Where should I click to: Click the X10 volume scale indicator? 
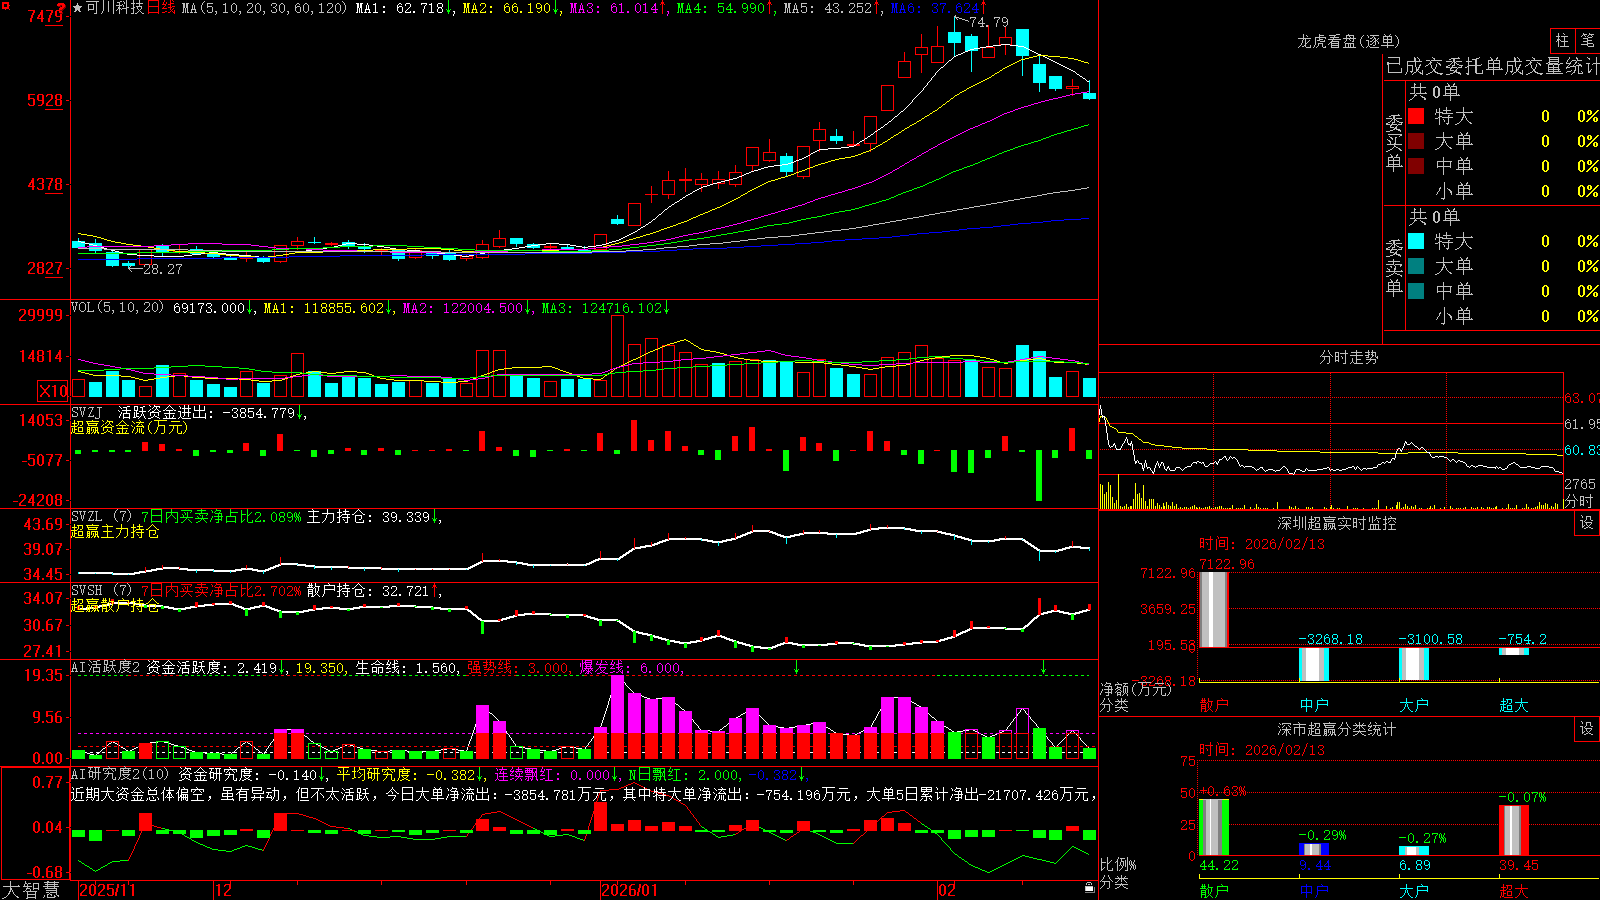pyautogui.click(x=53, y=390)
